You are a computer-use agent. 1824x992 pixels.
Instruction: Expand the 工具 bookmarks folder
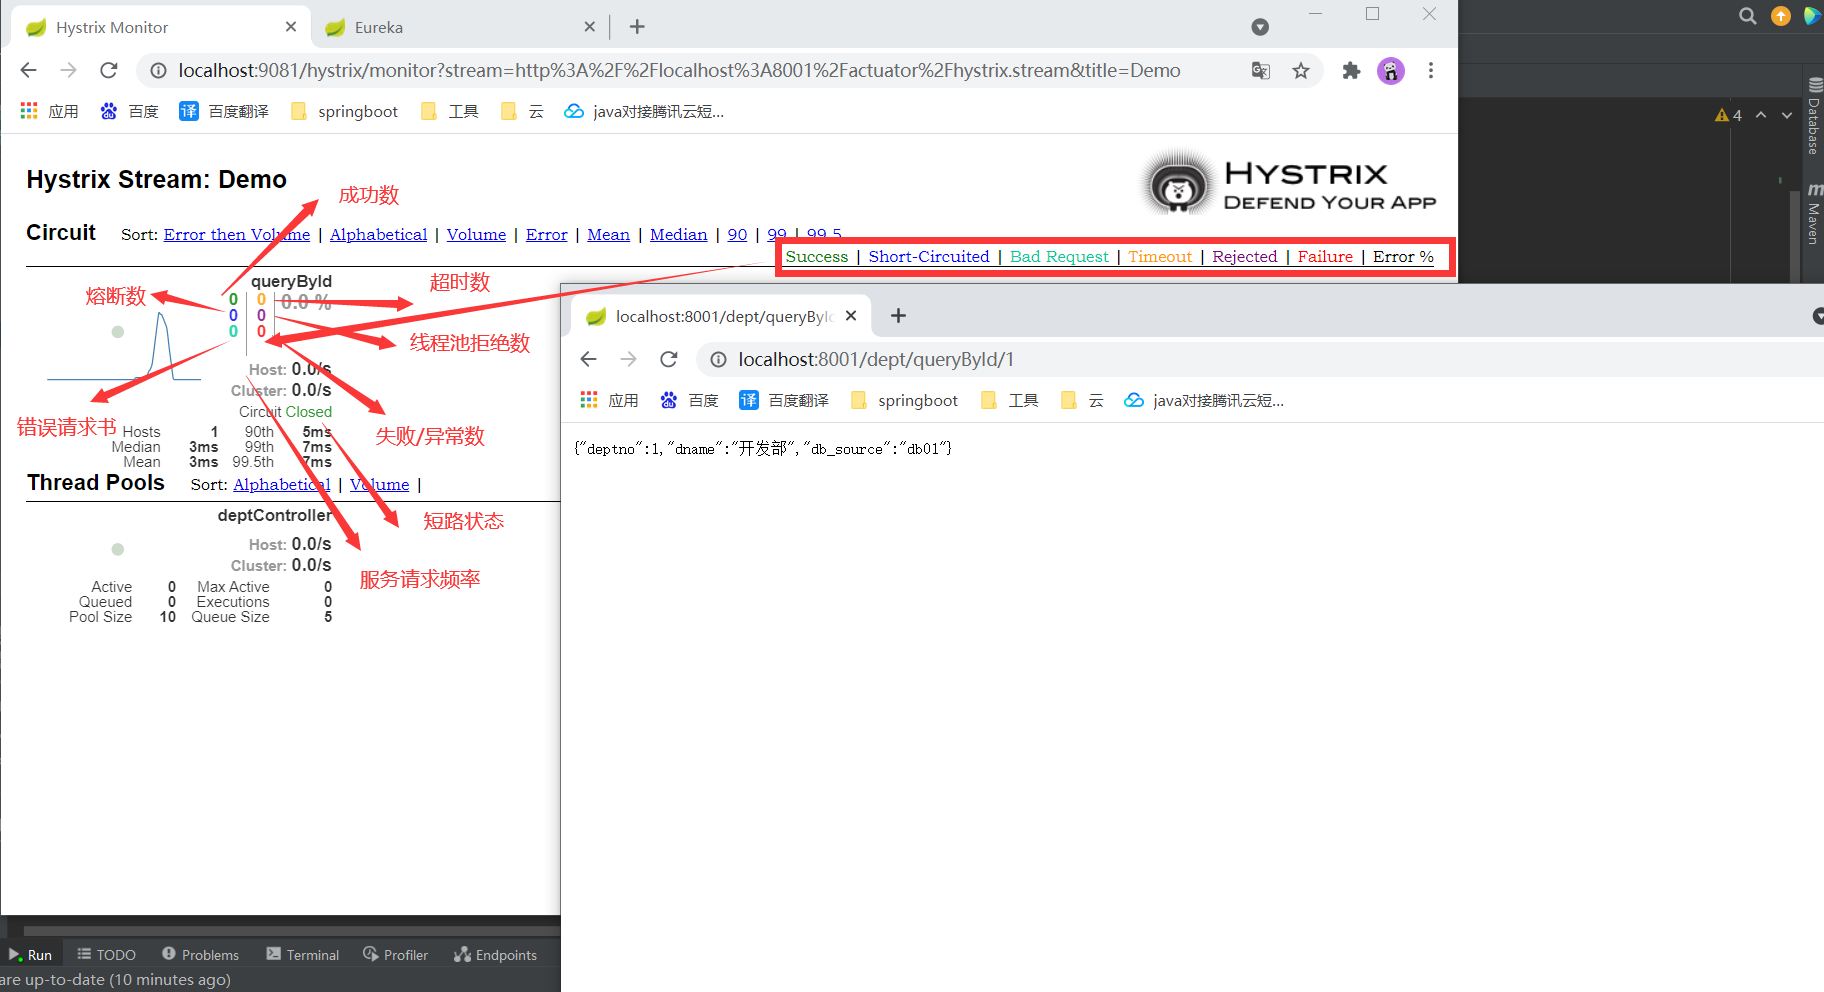(450, 111)
